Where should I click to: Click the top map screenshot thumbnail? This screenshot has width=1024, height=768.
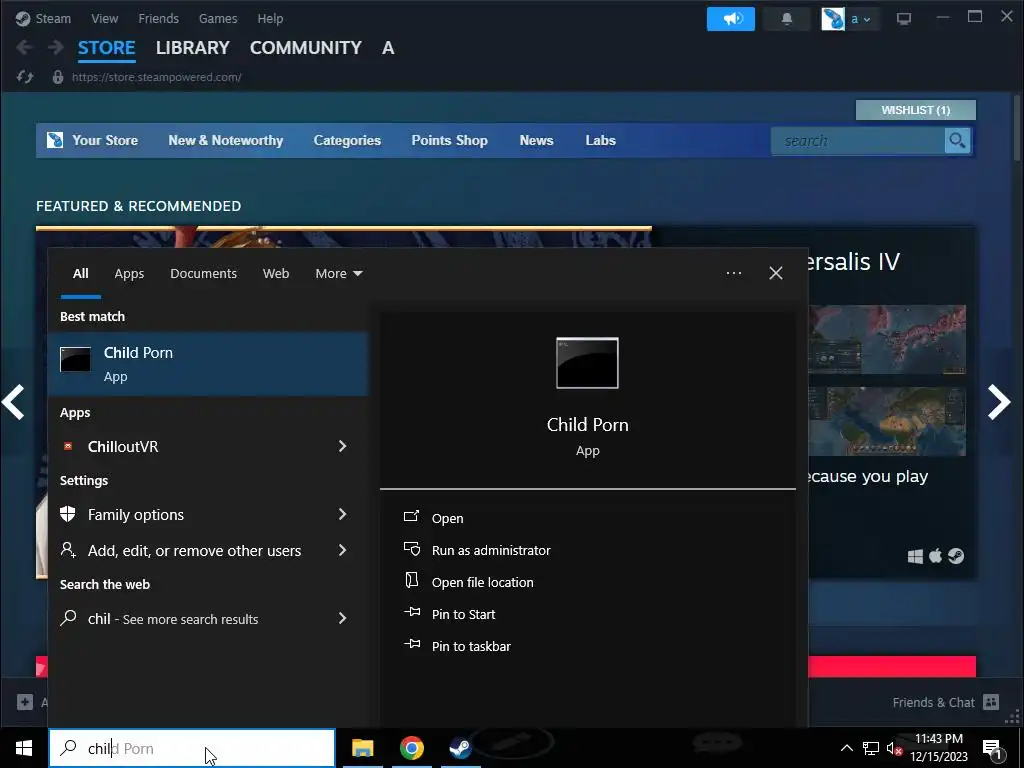(x=887, y=339)
